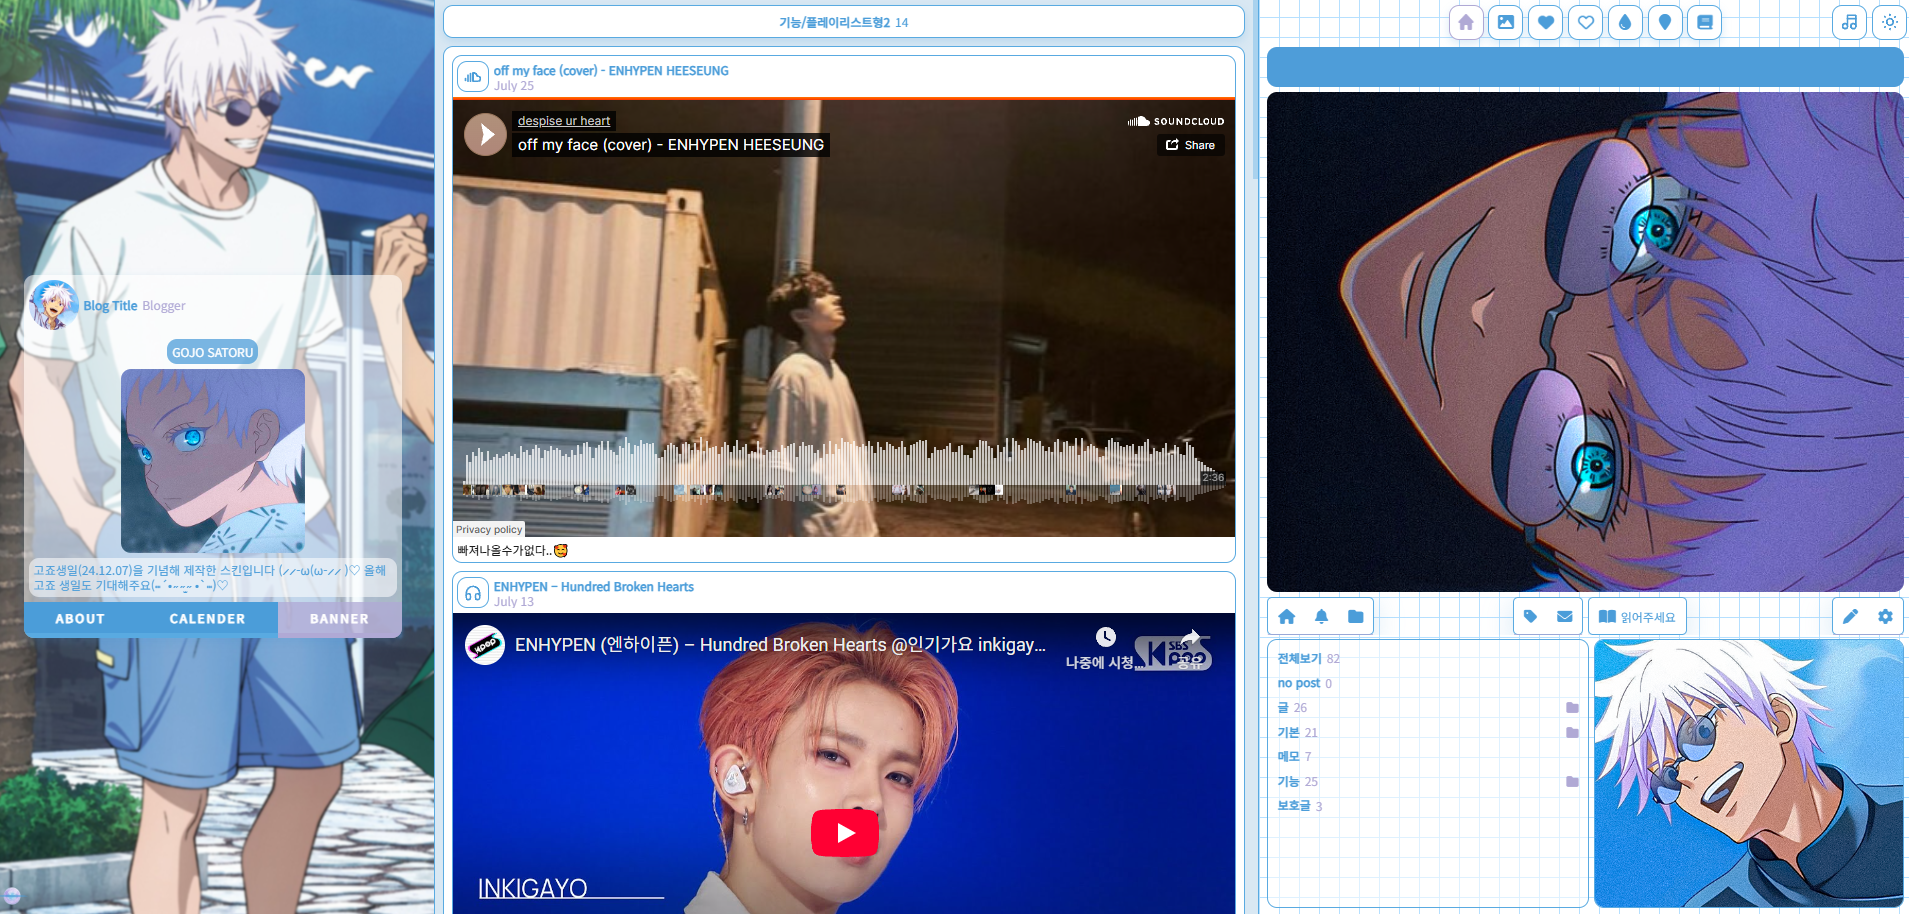Open the SoundCloud logo link in player
Image resolution: width=1909 pixels, height=914 pixels.
tap(1176, 121)
